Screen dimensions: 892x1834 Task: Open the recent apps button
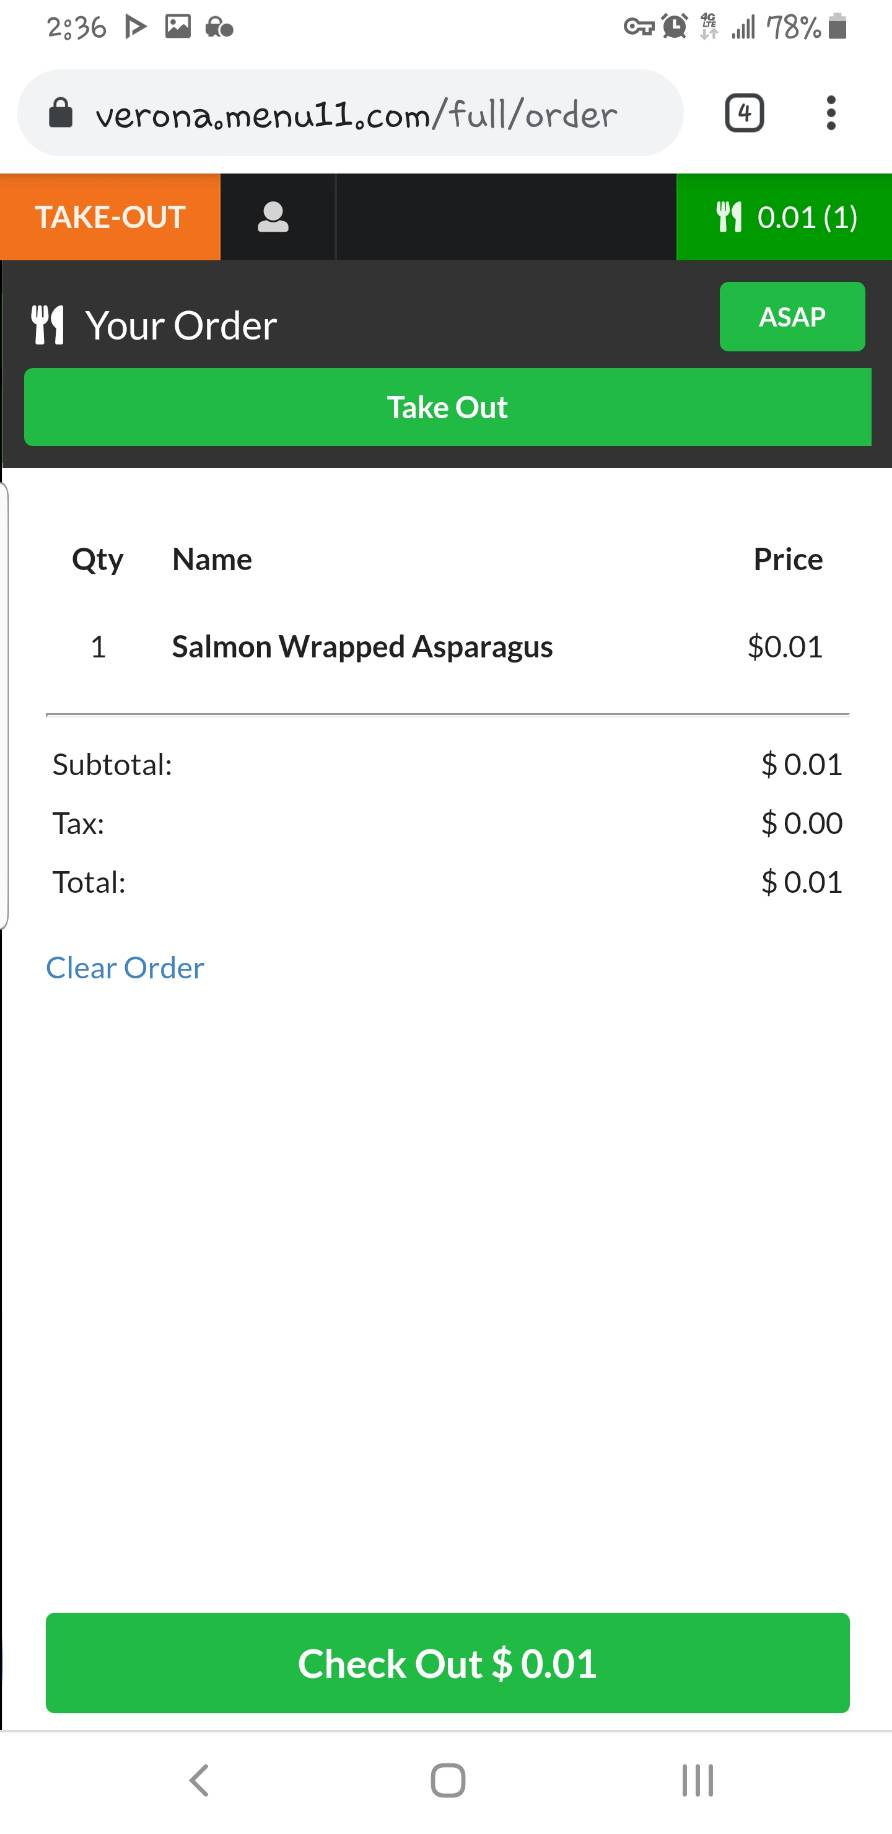(697, 1780)
